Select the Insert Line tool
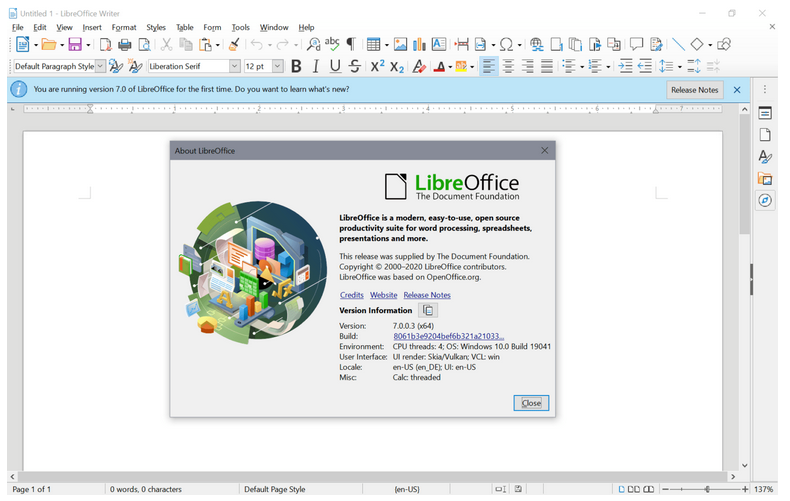 [678, 44]
